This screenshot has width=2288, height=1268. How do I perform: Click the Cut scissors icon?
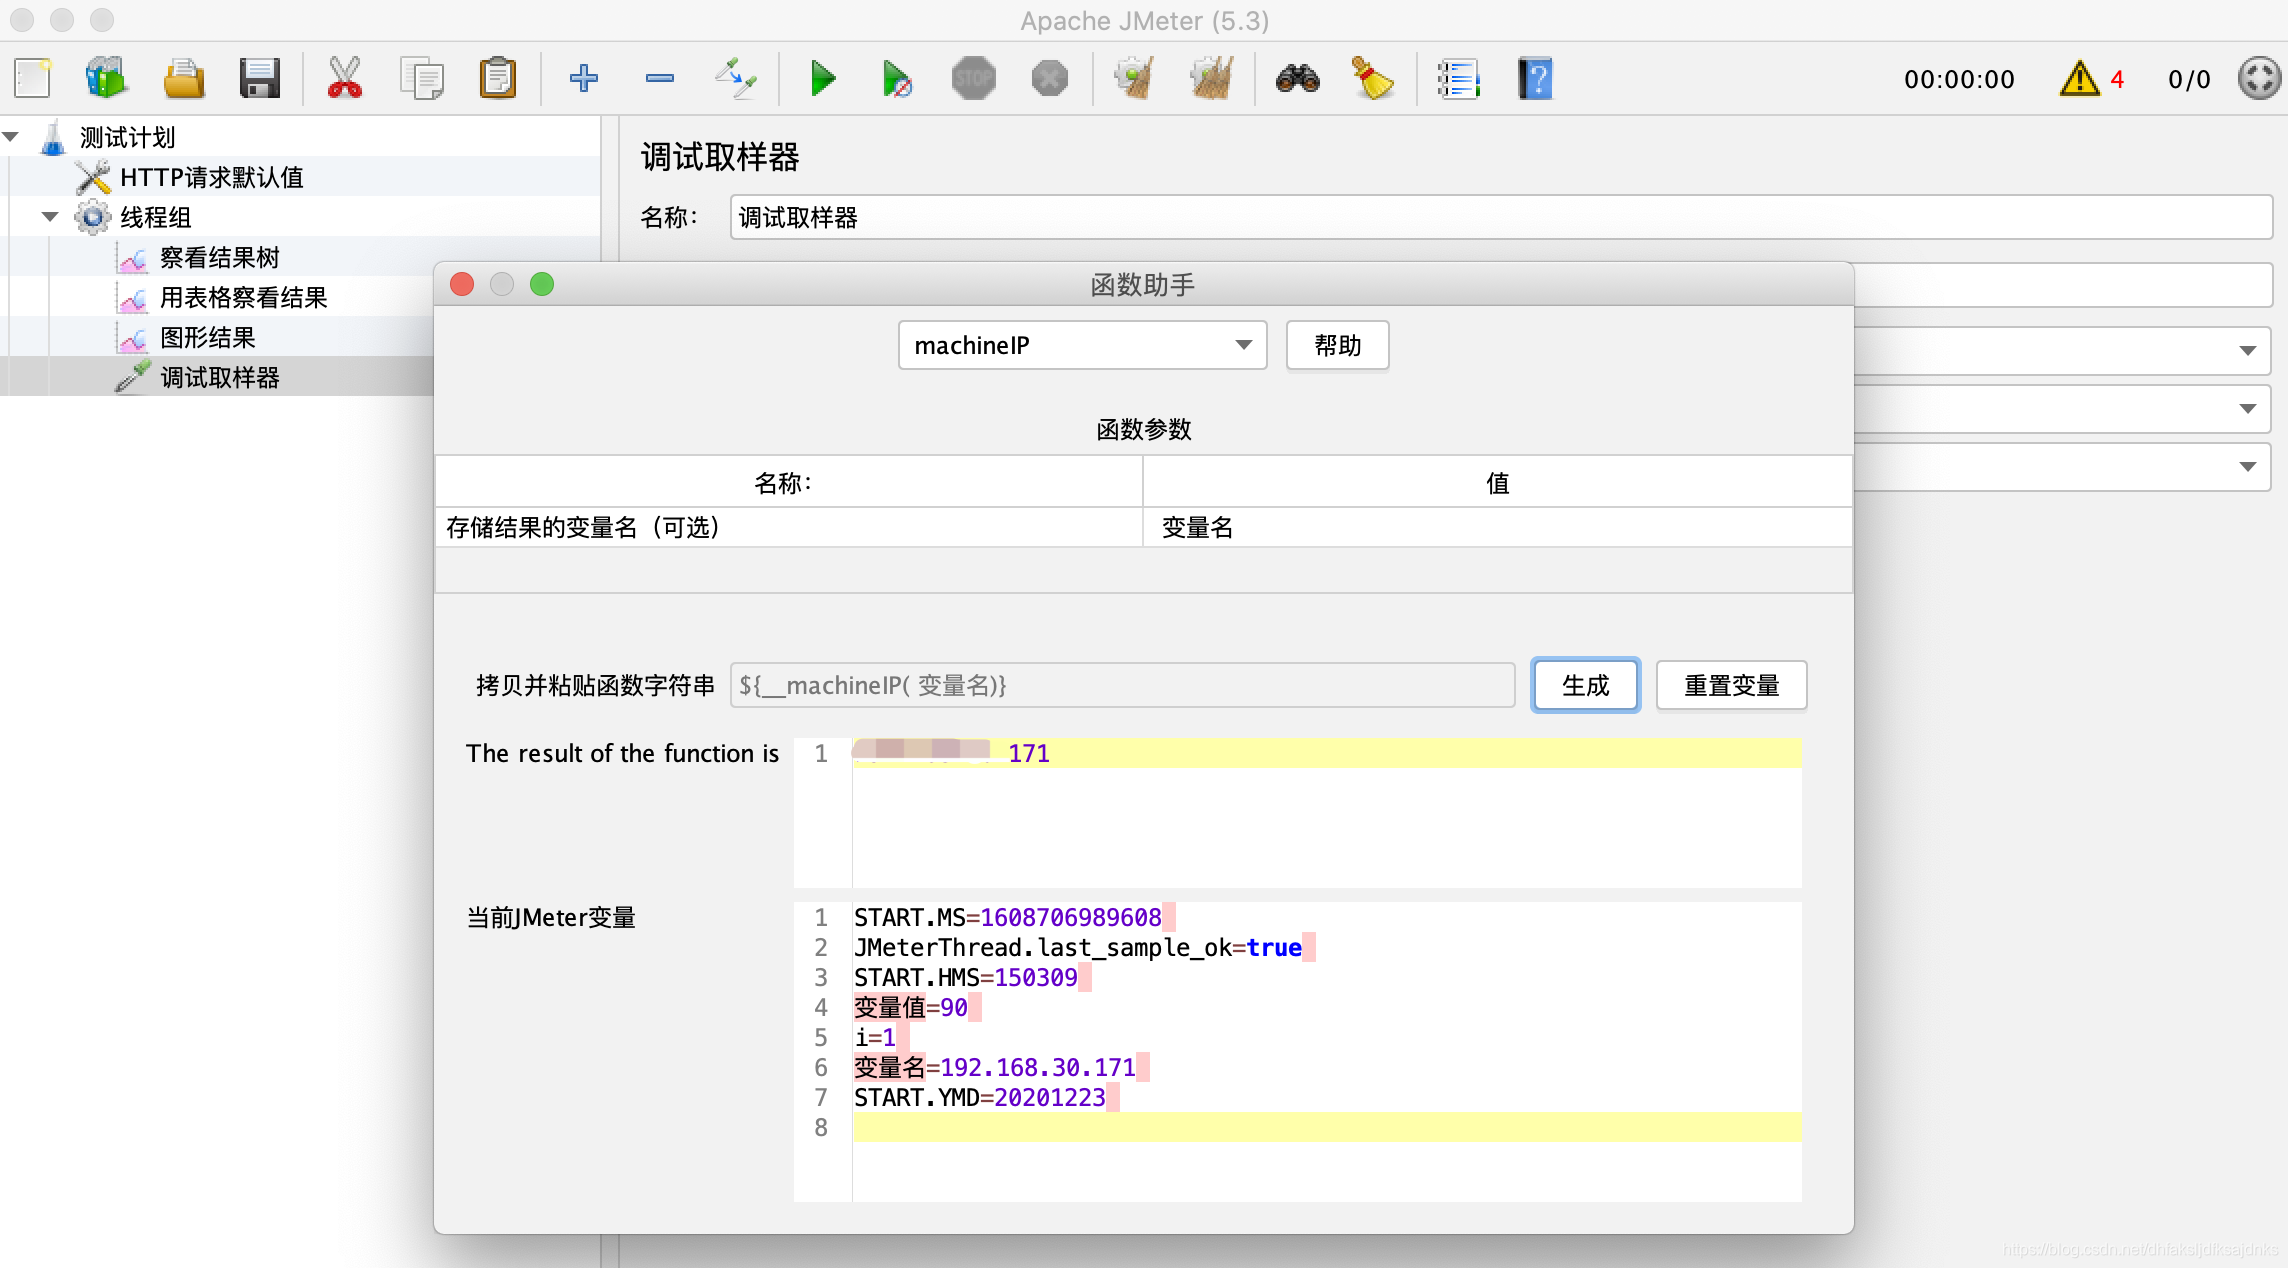point(344,78)
